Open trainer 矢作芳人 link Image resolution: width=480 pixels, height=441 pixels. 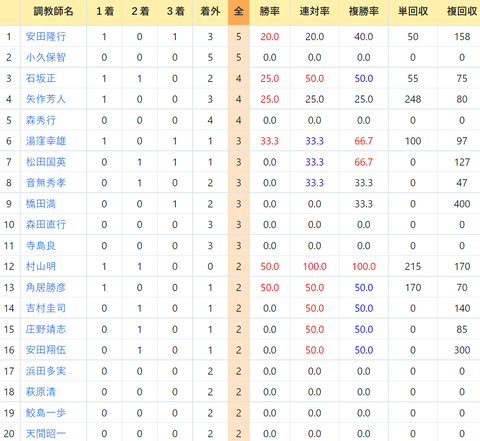46,99
